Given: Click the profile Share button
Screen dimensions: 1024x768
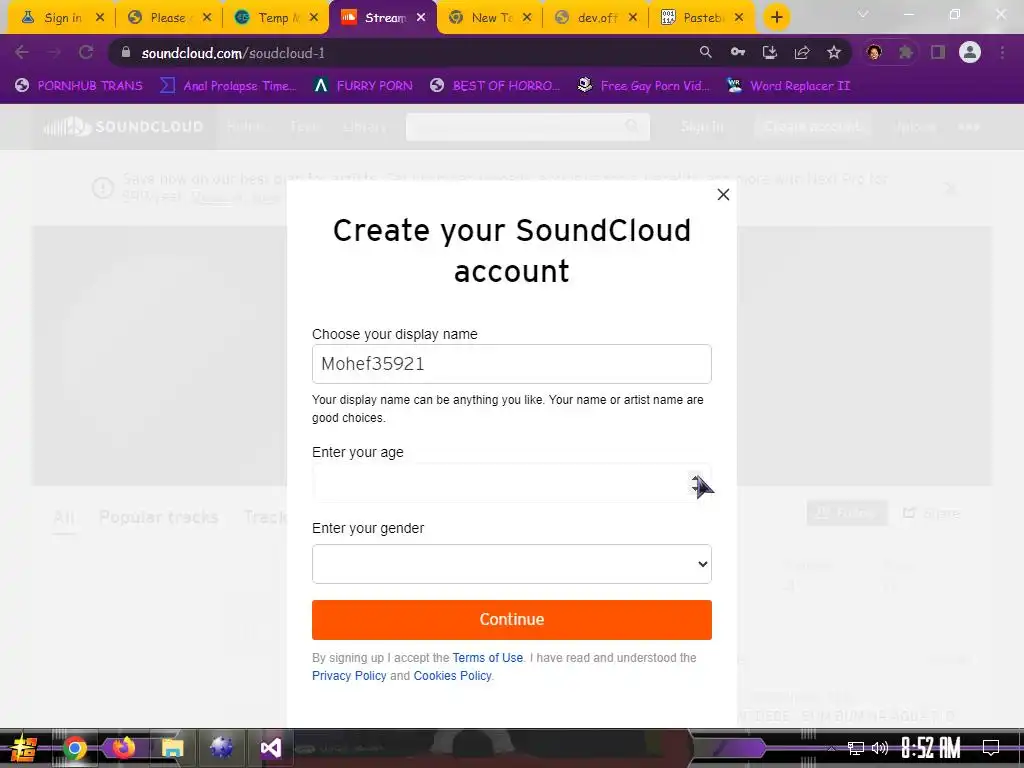Looking at the screenshot, I should 931,513.
